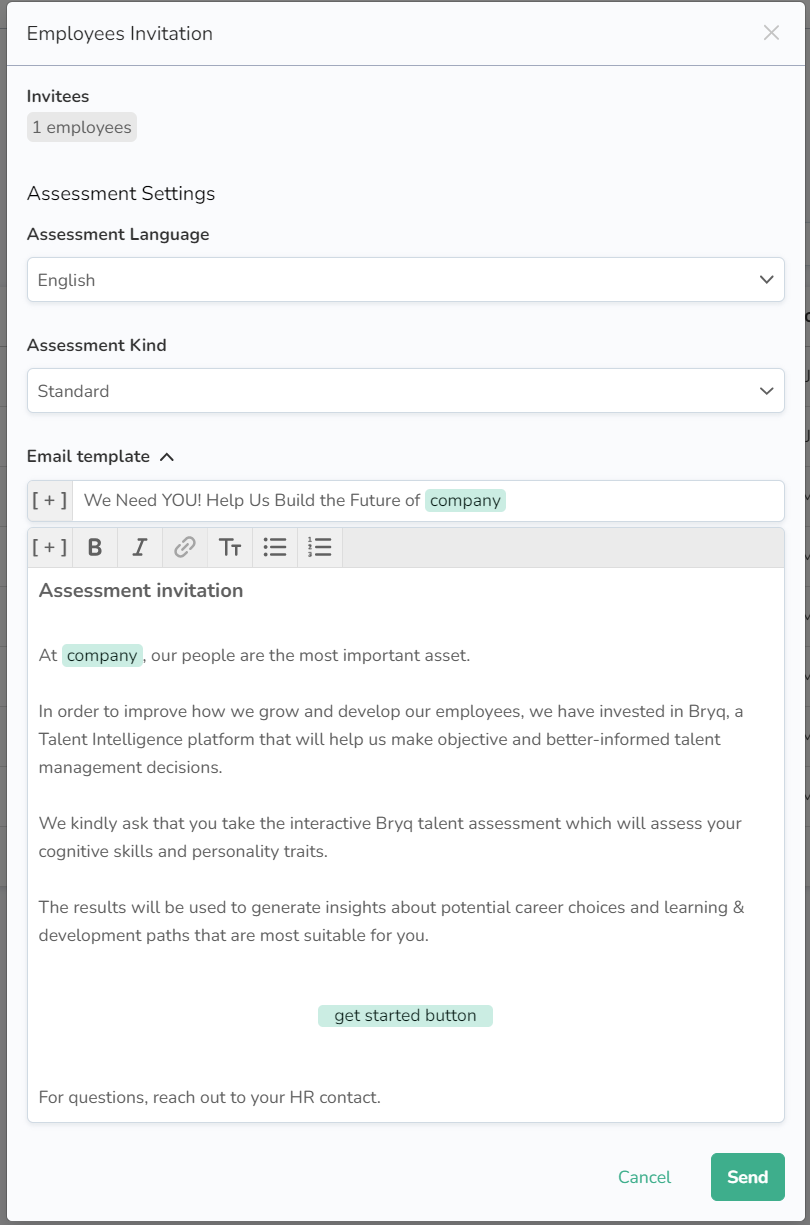The image size is (810, 1225).
Task: Select the company tag in the subject line
Action: point(465,500)
